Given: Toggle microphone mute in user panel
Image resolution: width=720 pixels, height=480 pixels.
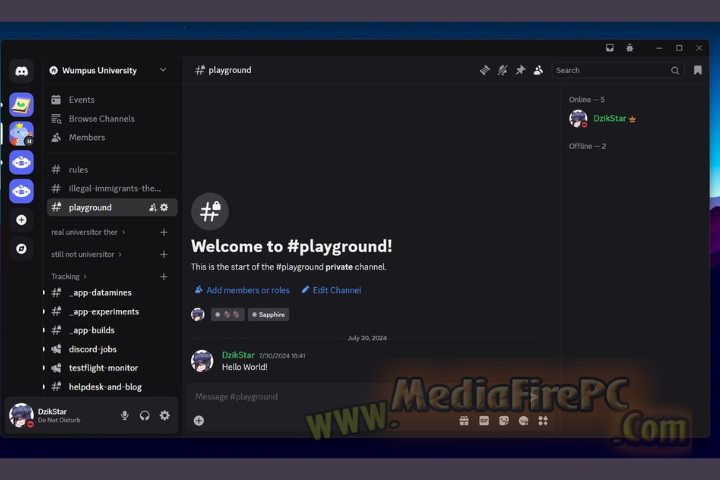Looking at the screenshot, I should pos(124,416).
